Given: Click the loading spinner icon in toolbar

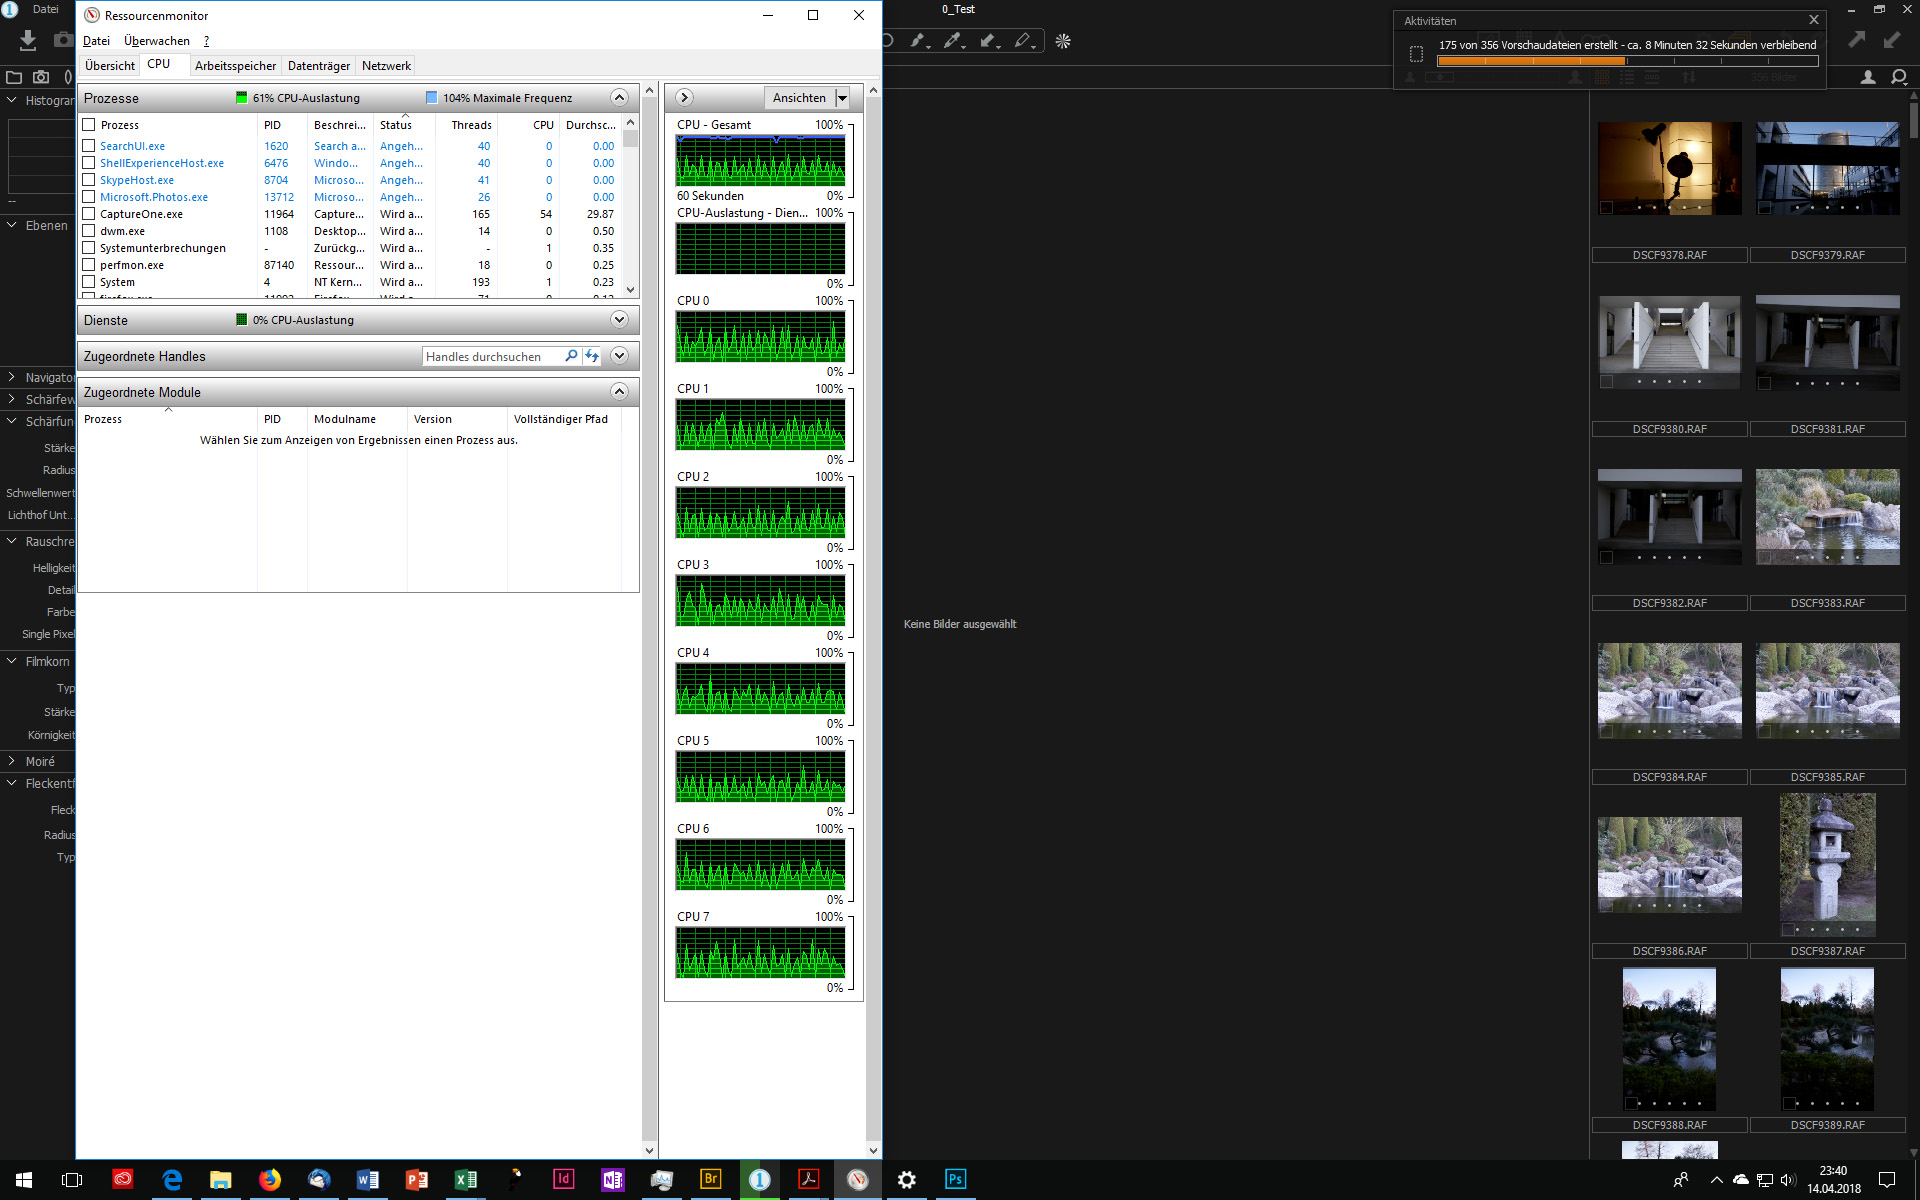Looking at the screenshot, I should tap(1063, 41).
